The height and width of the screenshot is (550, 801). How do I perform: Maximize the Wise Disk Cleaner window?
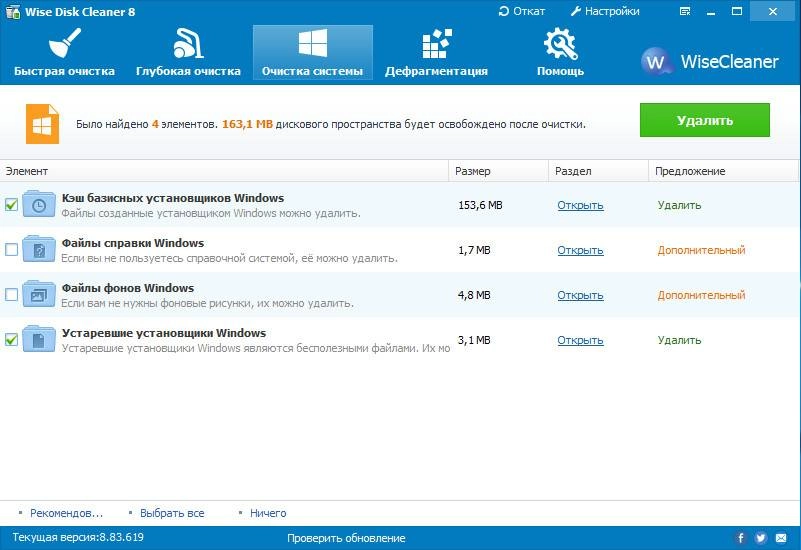737,11
